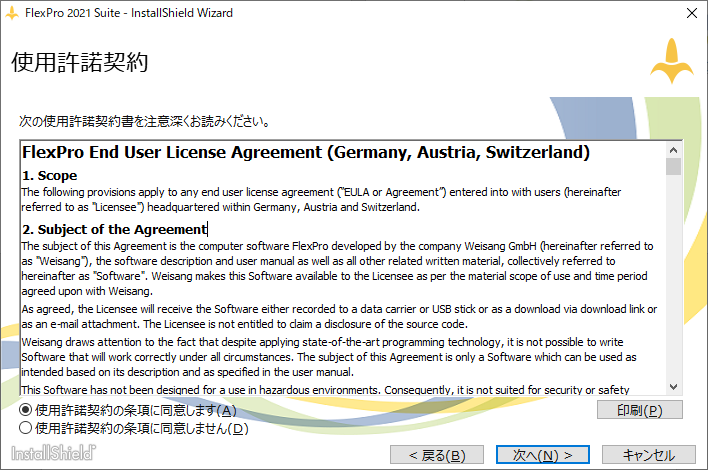Click the license text scrollbar thumb
This screenshot has height=470, width=708.
(674, 167)
